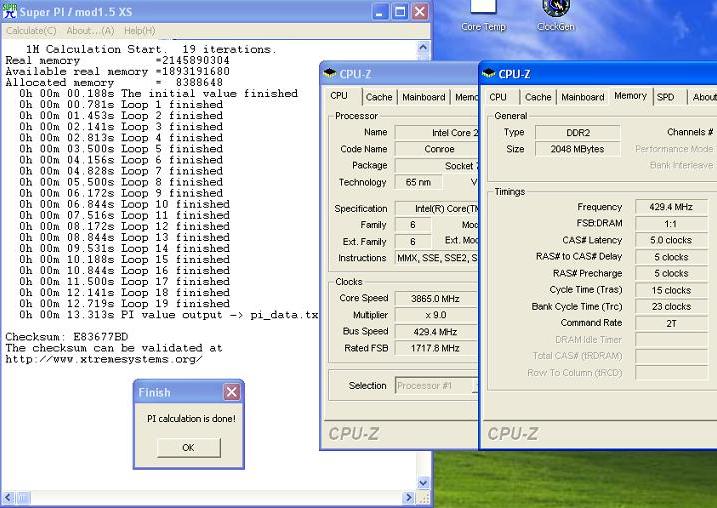Viewport: 717px width, 508px height.
Task: Click the Code Name field Conroe
Action: [x=437, y=149]
